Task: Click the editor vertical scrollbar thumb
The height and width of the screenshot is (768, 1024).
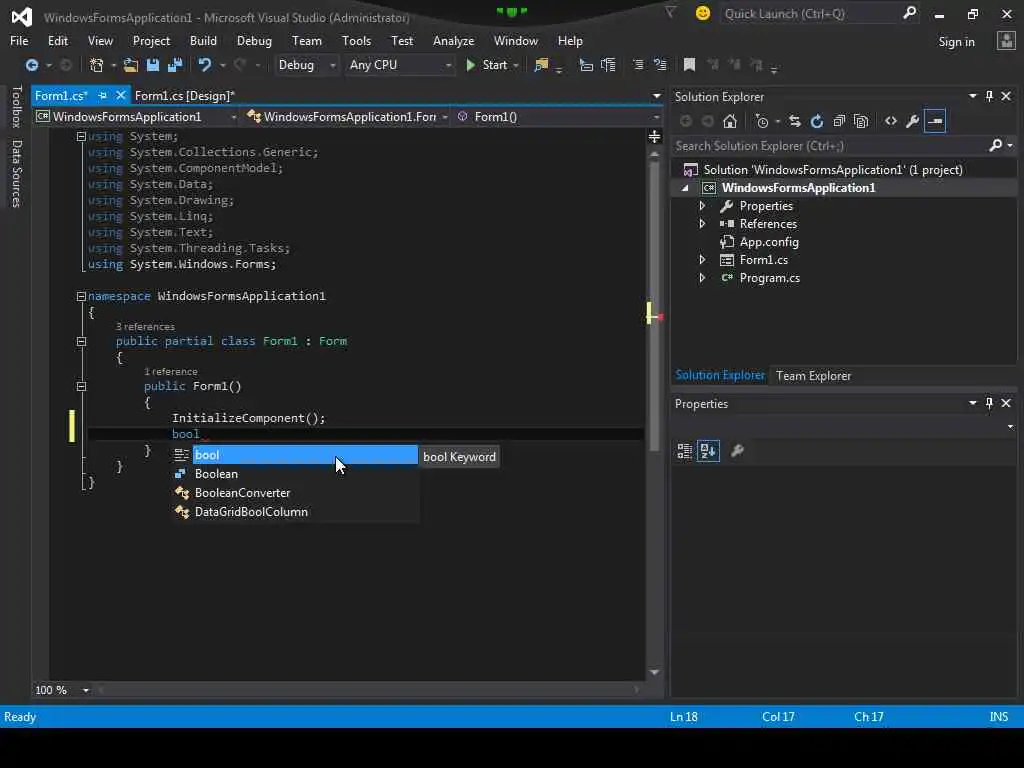Action: (654, 306)
